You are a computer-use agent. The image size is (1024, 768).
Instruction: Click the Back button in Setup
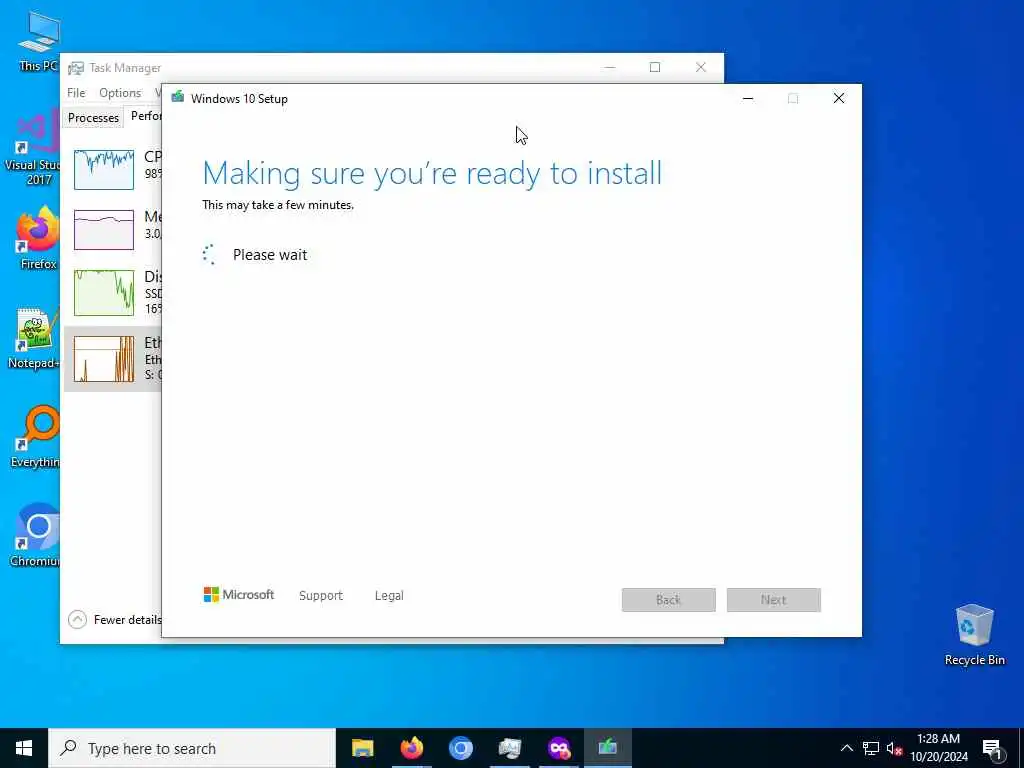click(669, 600)
